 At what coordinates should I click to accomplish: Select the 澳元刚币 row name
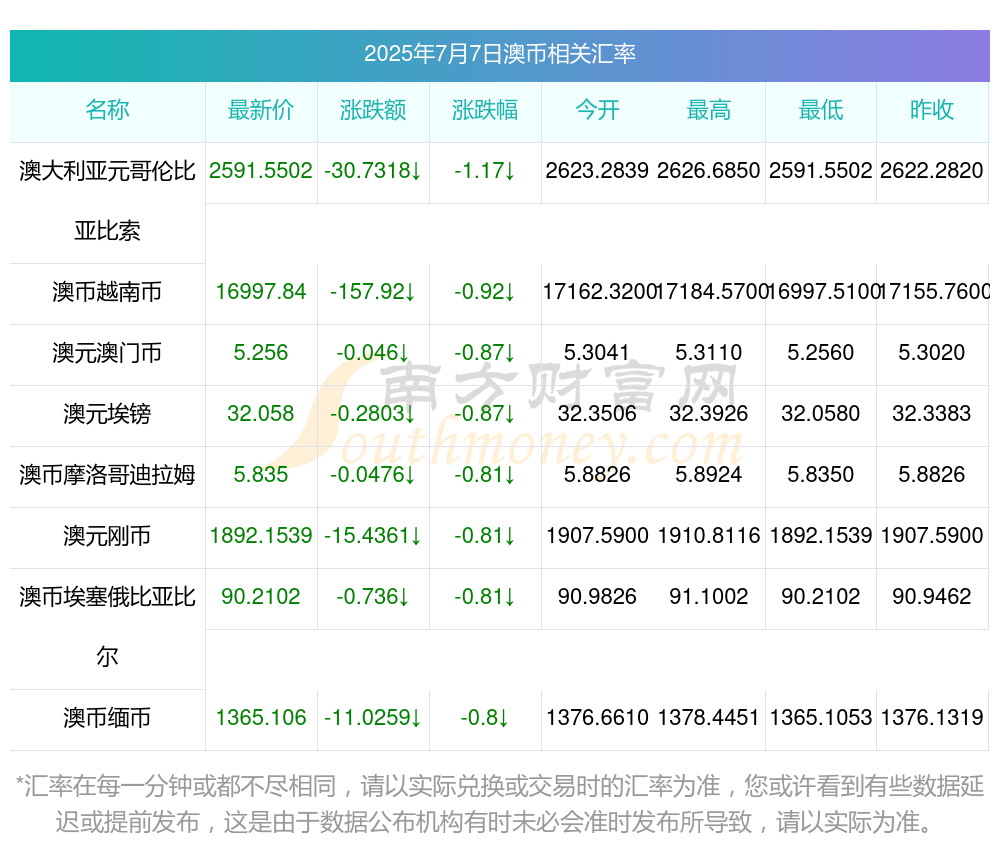click(107, 536)
